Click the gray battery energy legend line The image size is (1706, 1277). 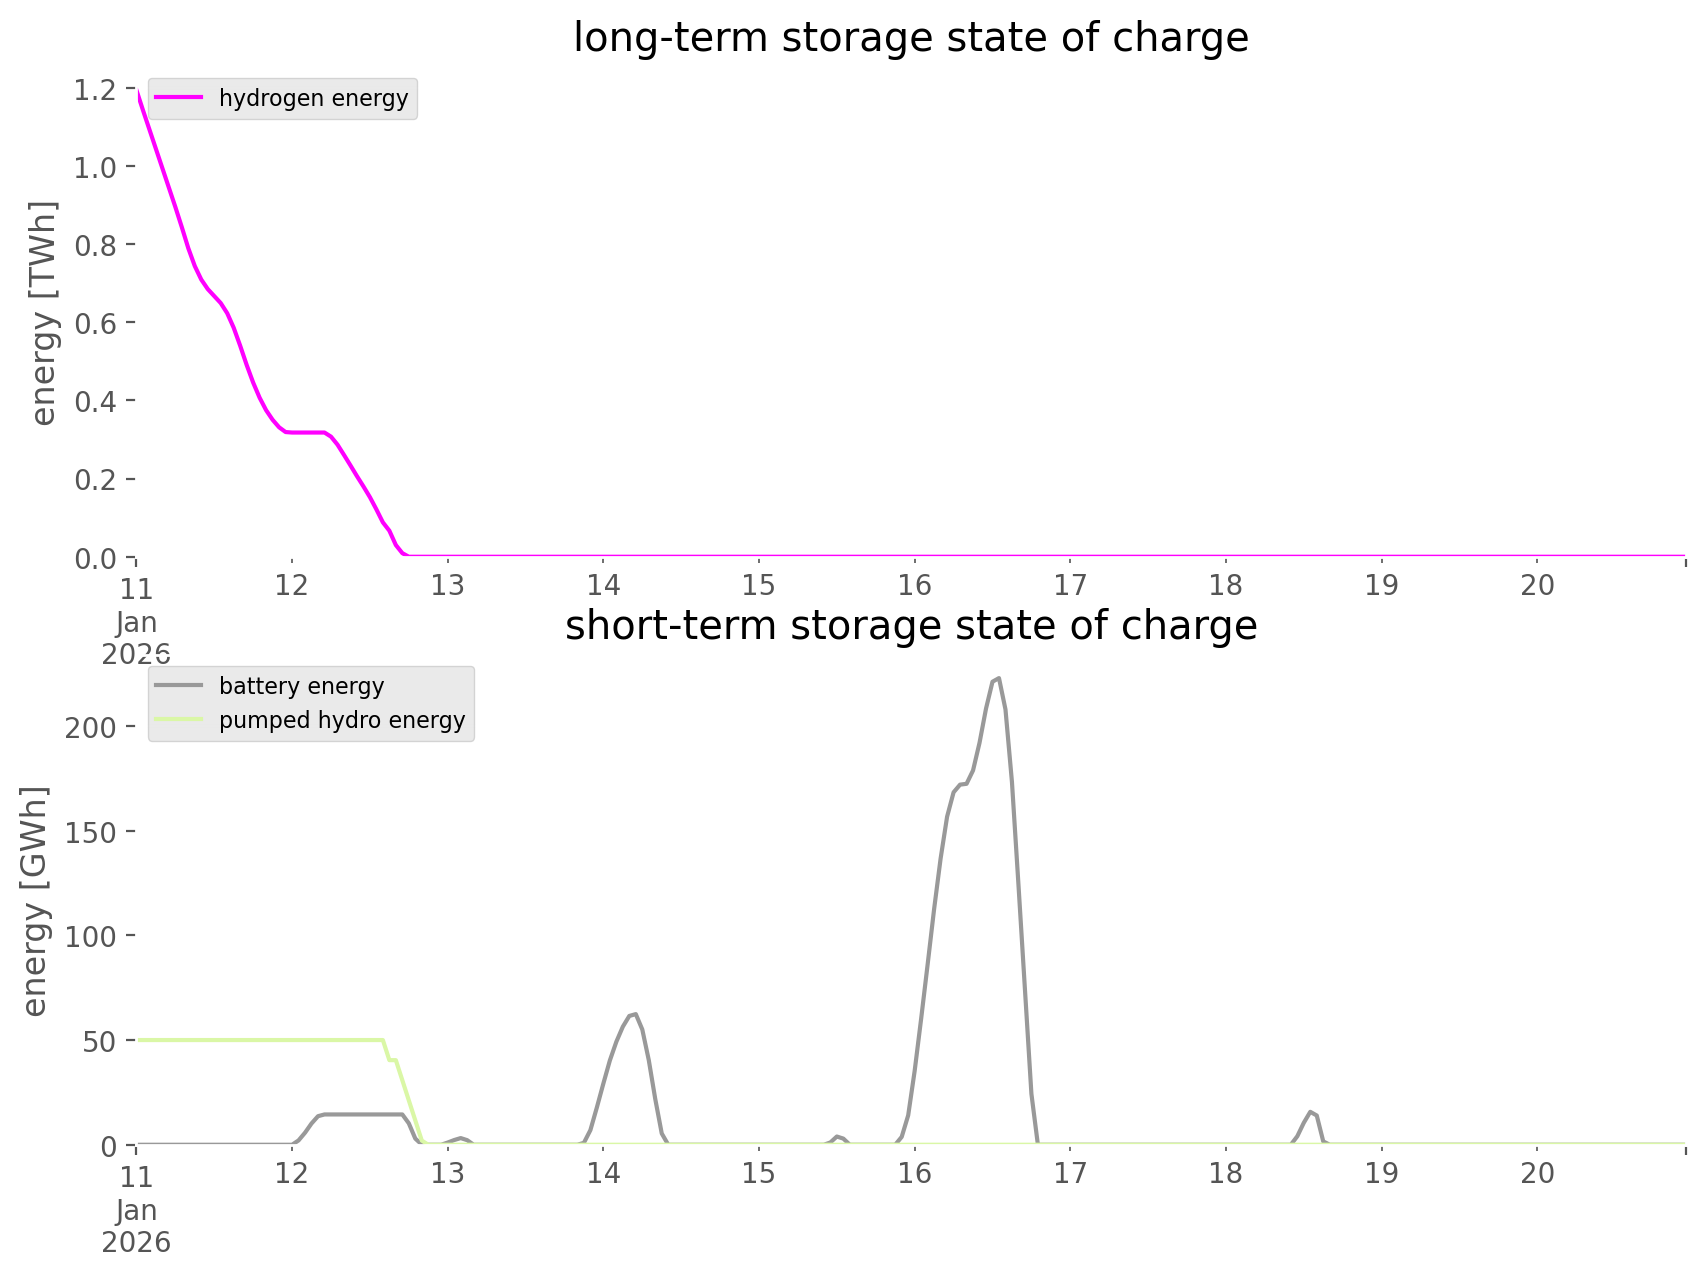pyautogui.click(x=179, y=686)
